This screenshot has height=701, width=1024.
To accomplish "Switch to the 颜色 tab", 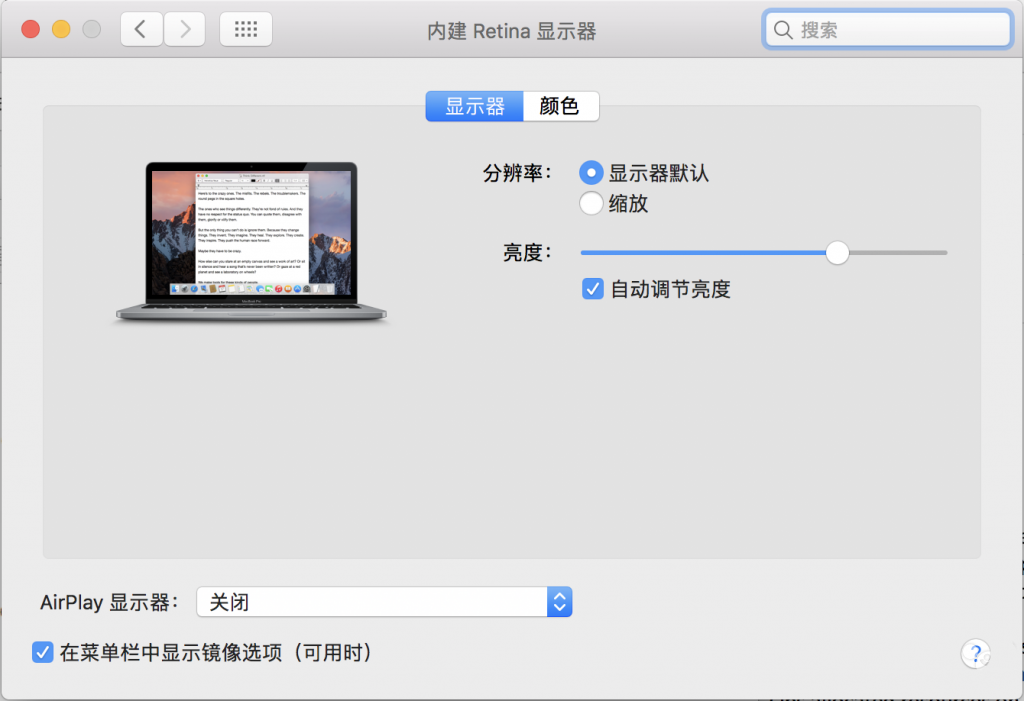I will pos(560,106).
